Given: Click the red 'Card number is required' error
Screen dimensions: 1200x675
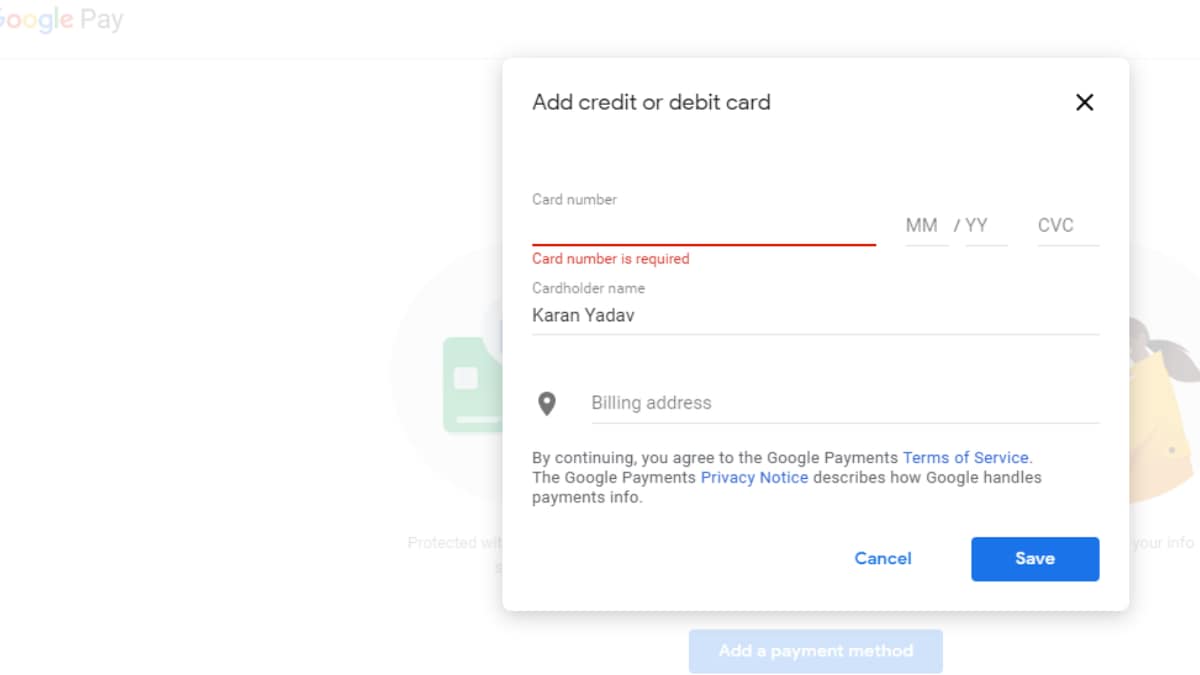Looking at the screenshot, I should pos(610,259).
